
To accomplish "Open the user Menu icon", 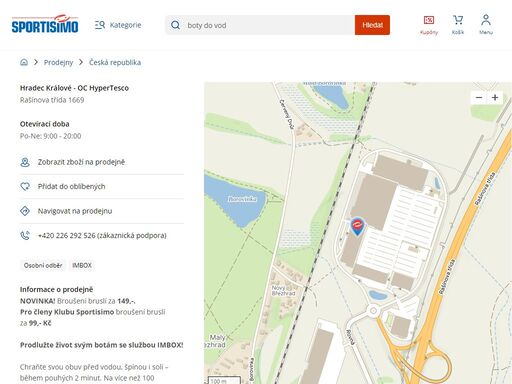I will 486,25.
